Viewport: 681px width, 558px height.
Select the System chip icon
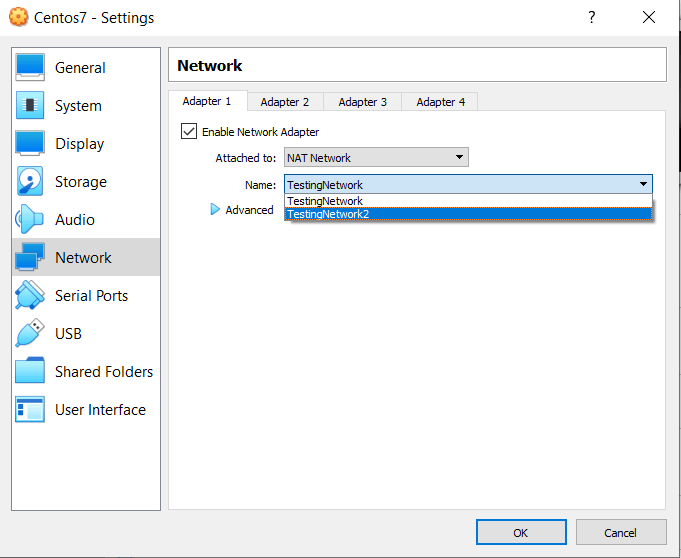pyautogui.click(x=30, y=105)
